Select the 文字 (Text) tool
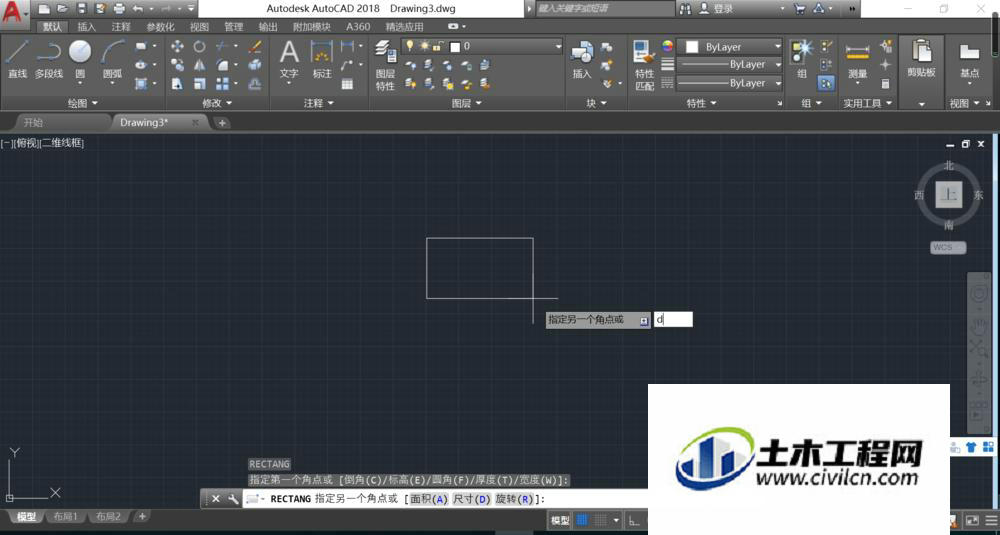Image resolution: width=1000 pixels, height=535 pixels. point(289,59)
